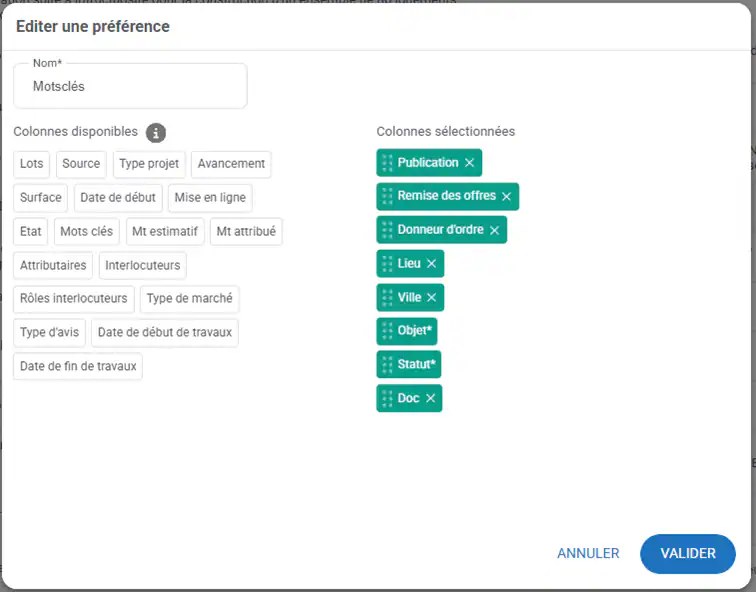Add the Rôles interlocuteurs column

pyautogui.click(x=74, y=299)
